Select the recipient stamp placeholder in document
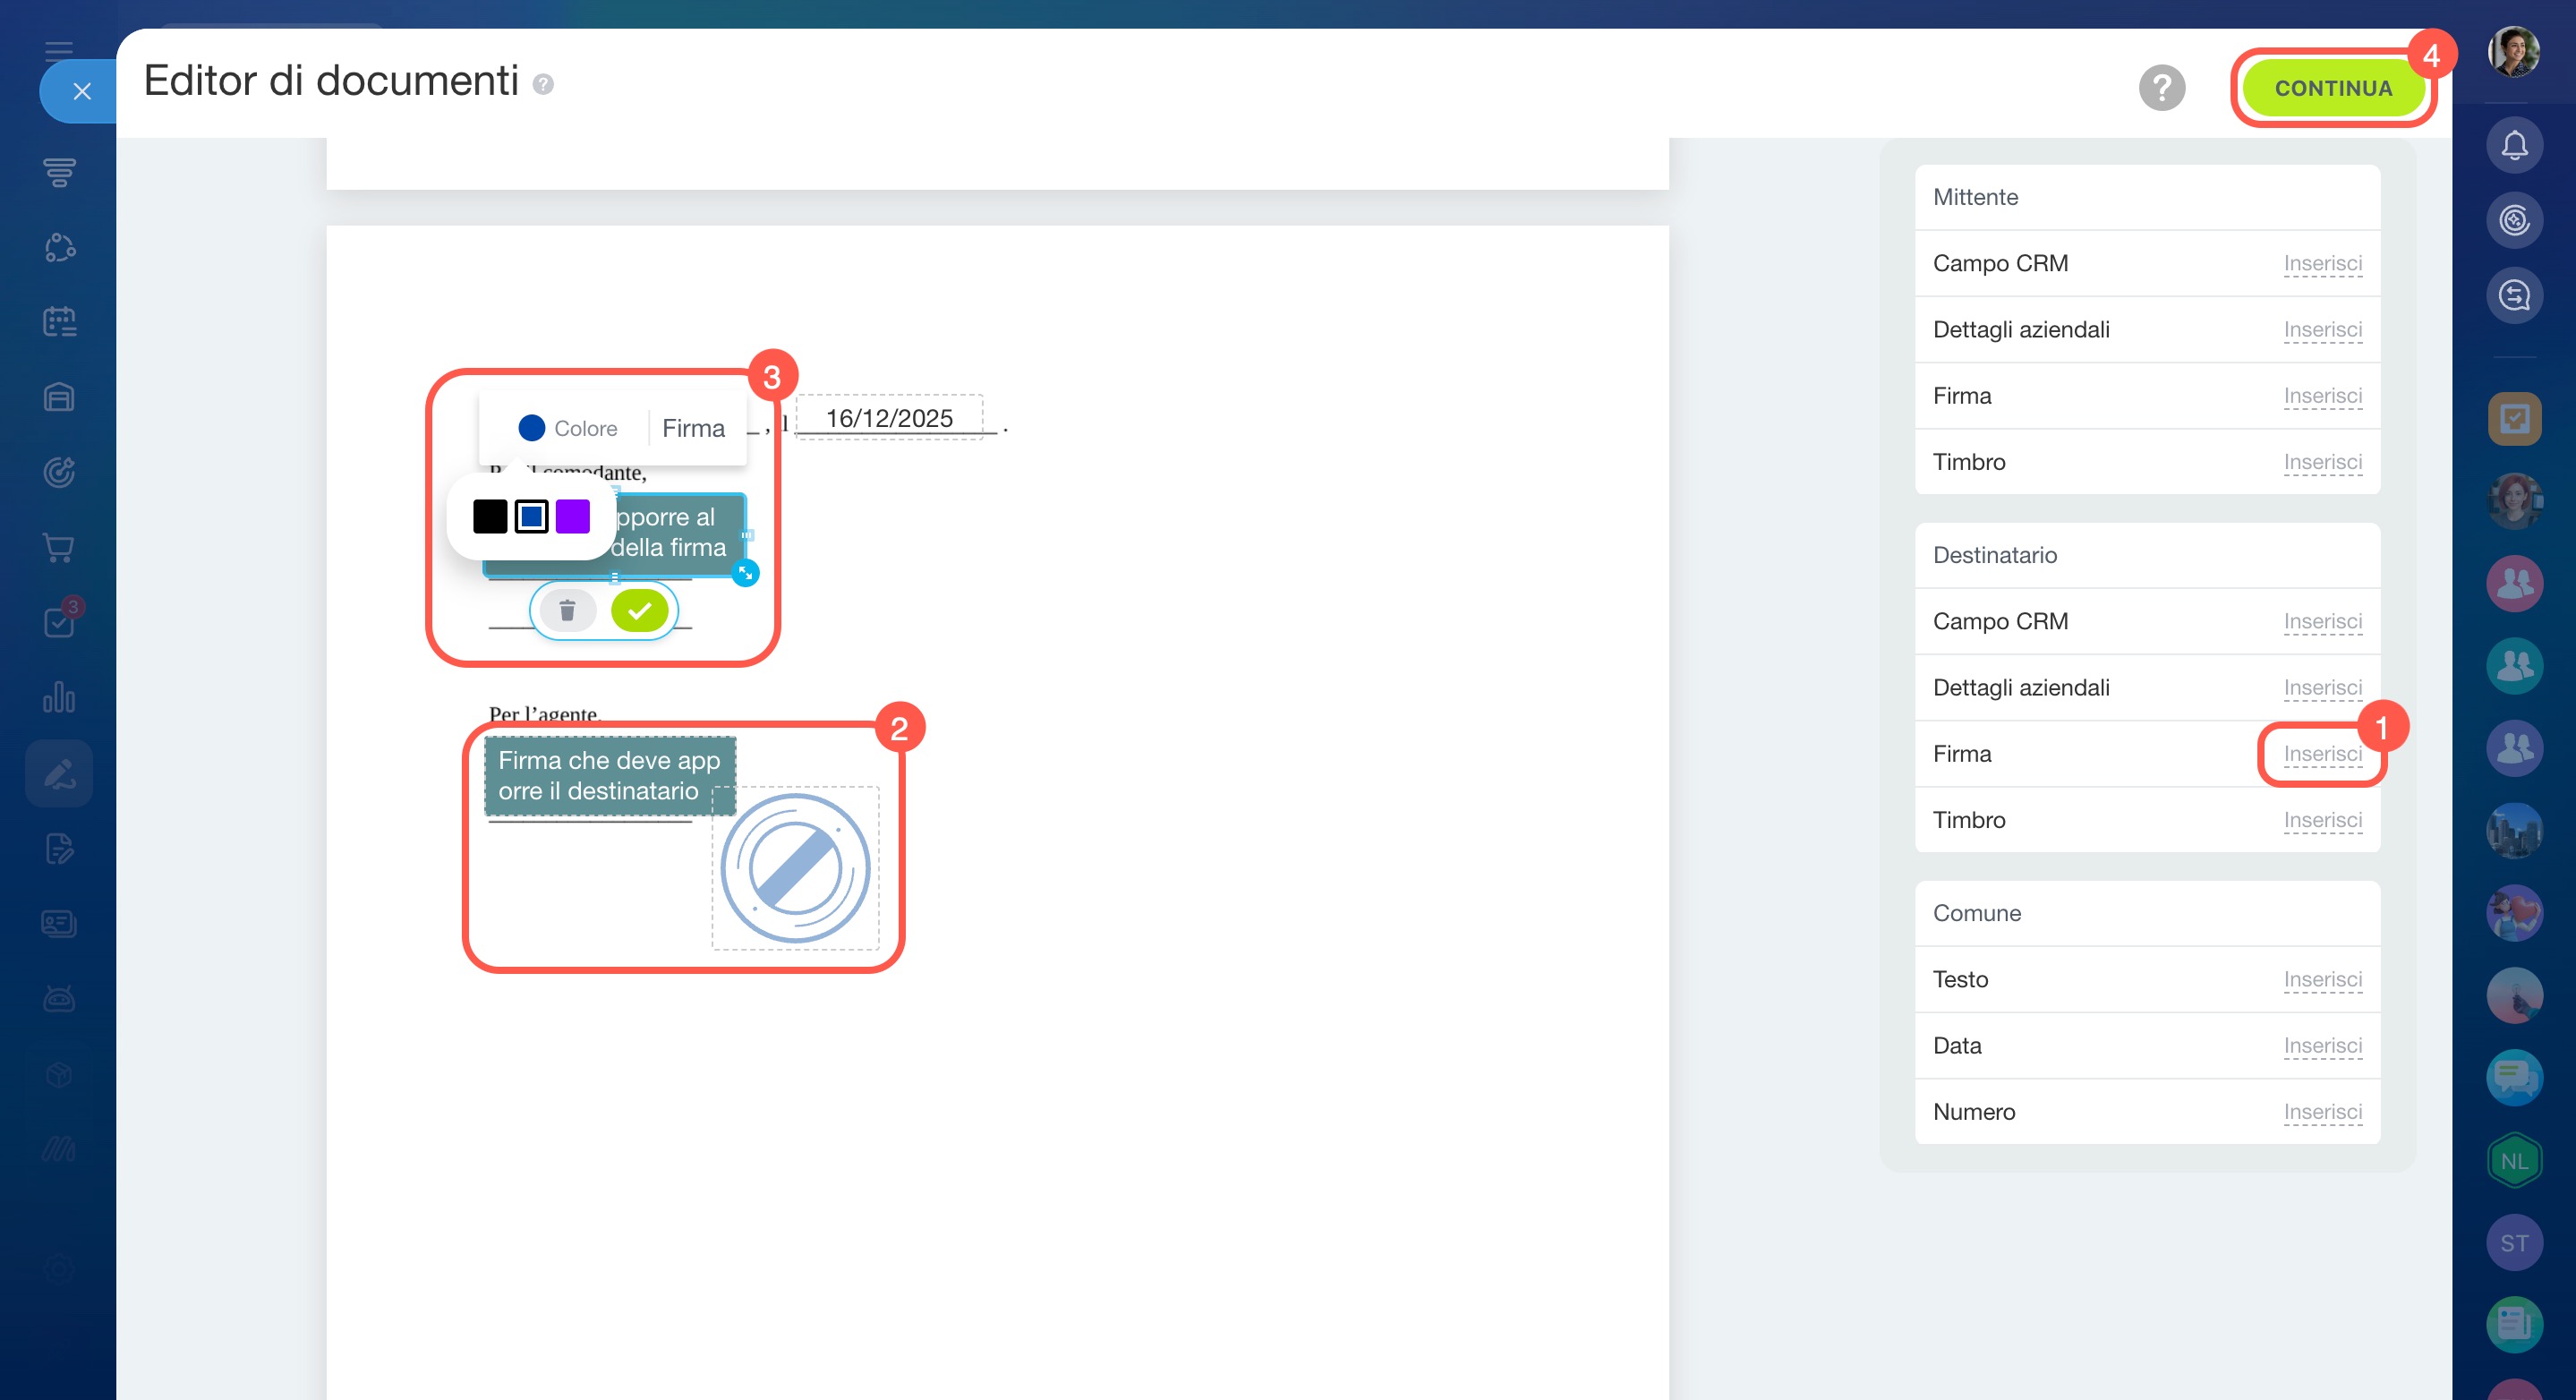 pos(796,868)
